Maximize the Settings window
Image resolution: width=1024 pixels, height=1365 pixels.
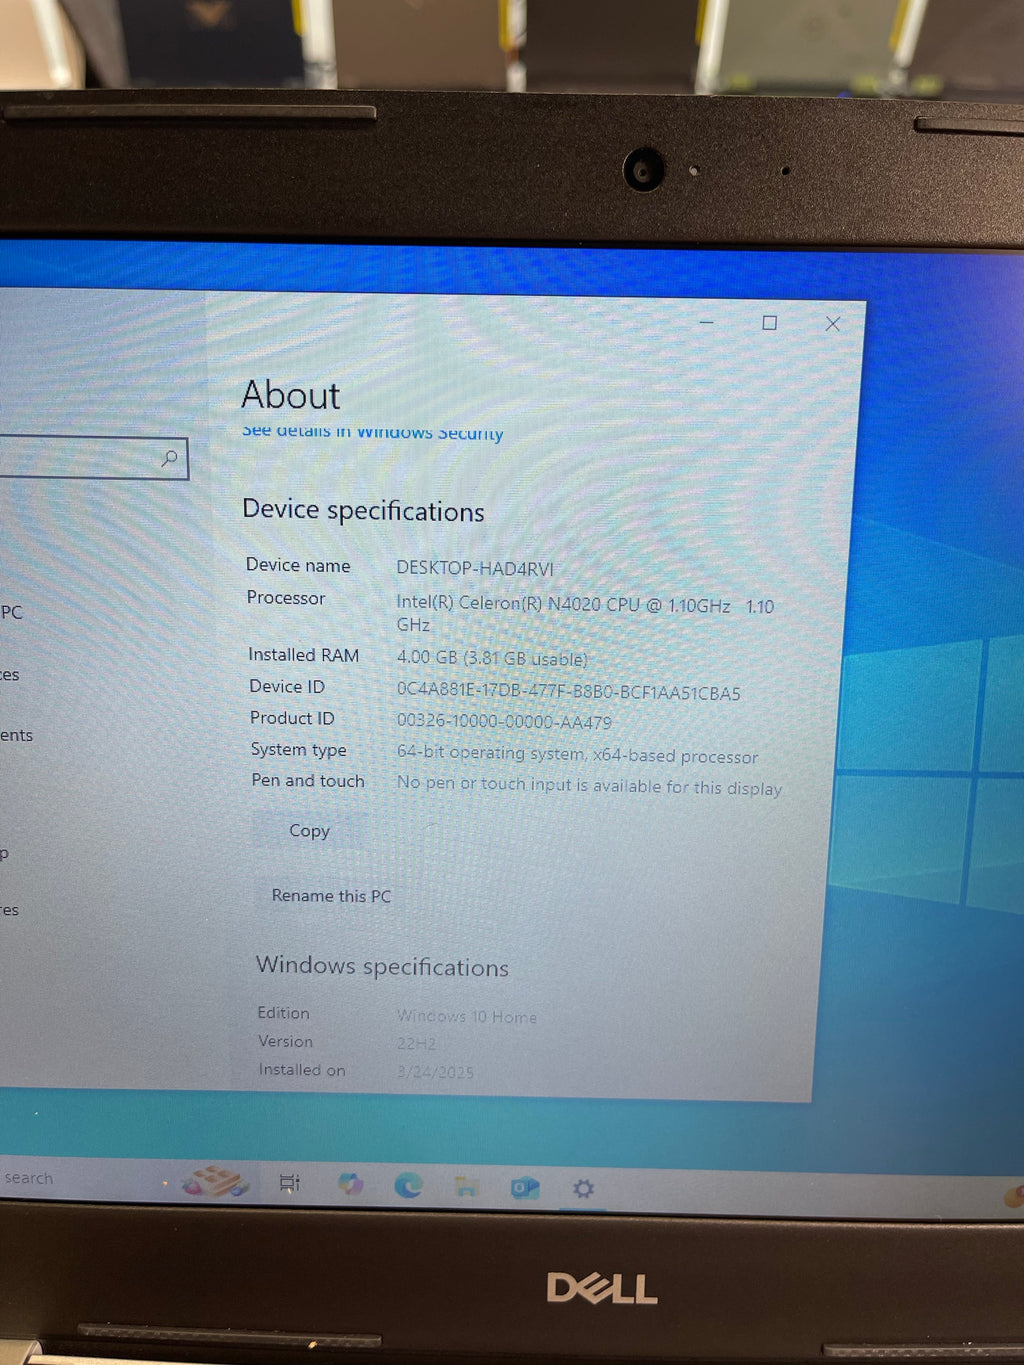tap(769, 323)
